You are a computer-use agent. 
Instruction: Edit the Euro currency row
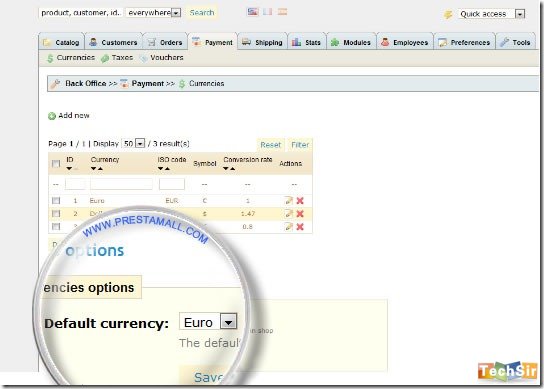pos(289,200)
